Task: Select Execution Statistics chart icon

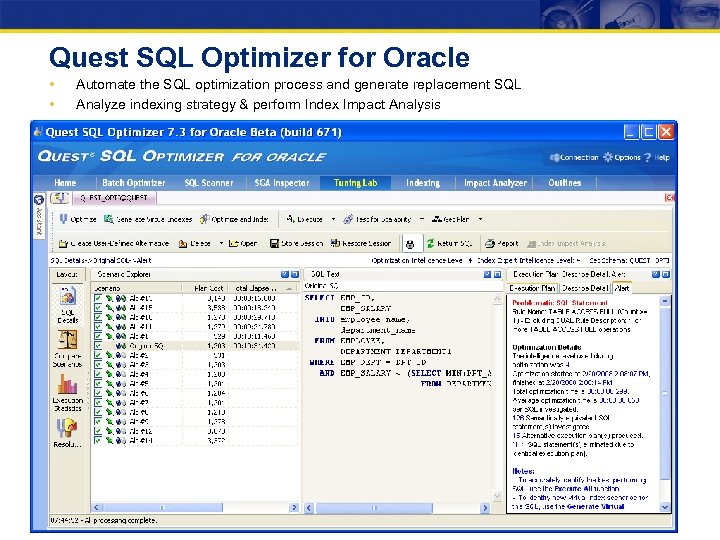Action: pos(68,384)
